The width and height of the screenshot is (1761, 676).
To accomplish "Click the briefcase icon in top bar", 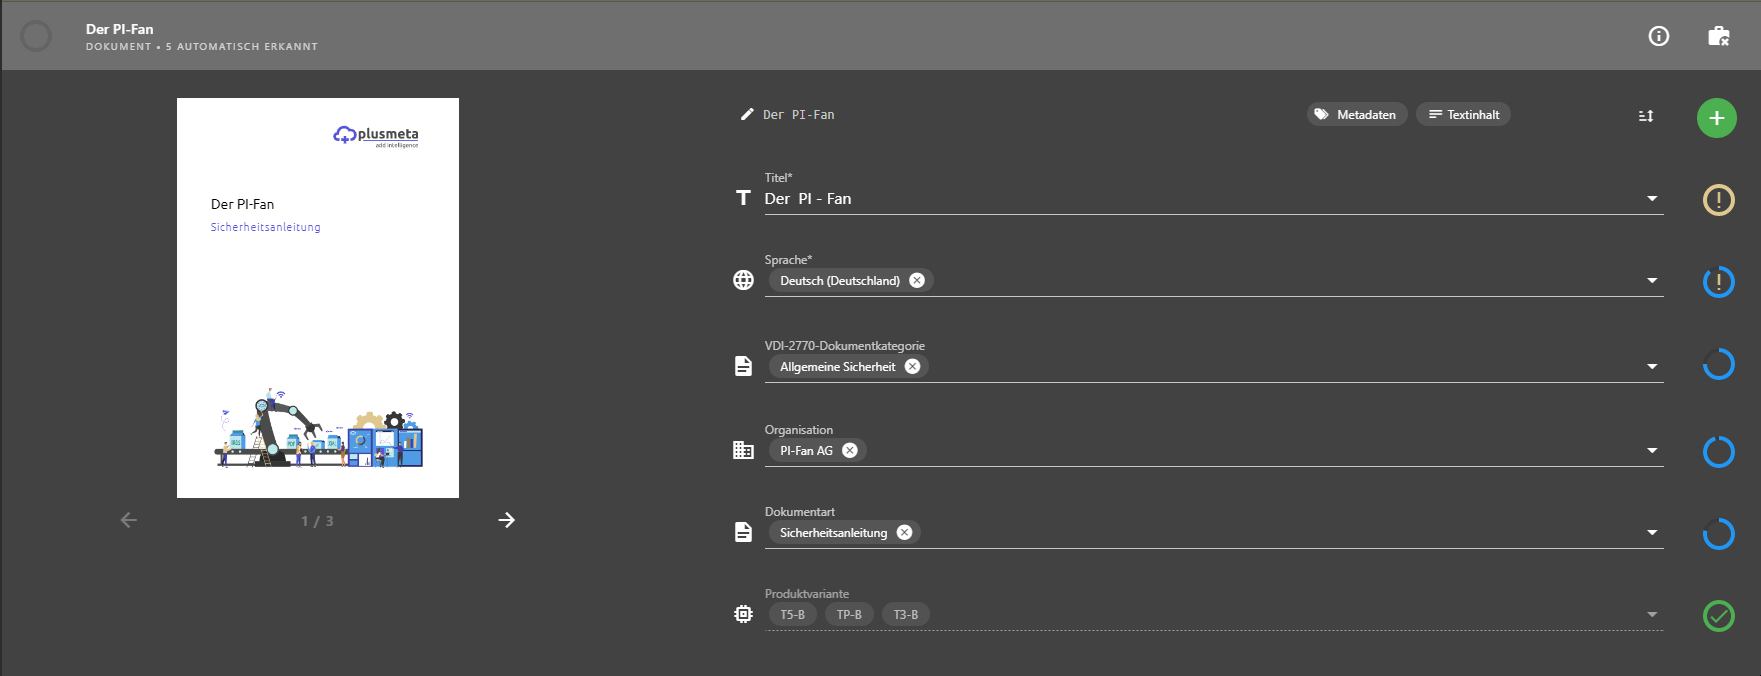I will (x=1719, y=36).
